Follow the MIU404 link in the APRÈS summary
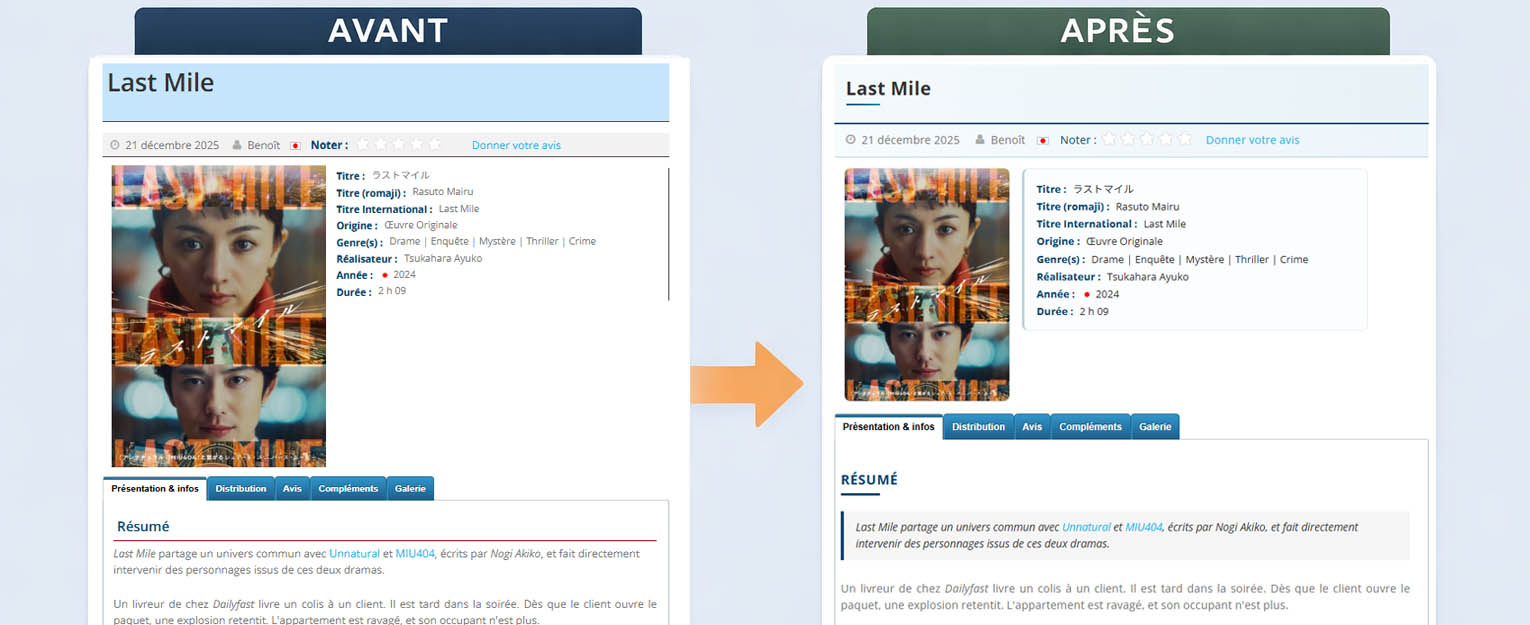This screenshot has height=625, width=1530. click(1143, 527)
